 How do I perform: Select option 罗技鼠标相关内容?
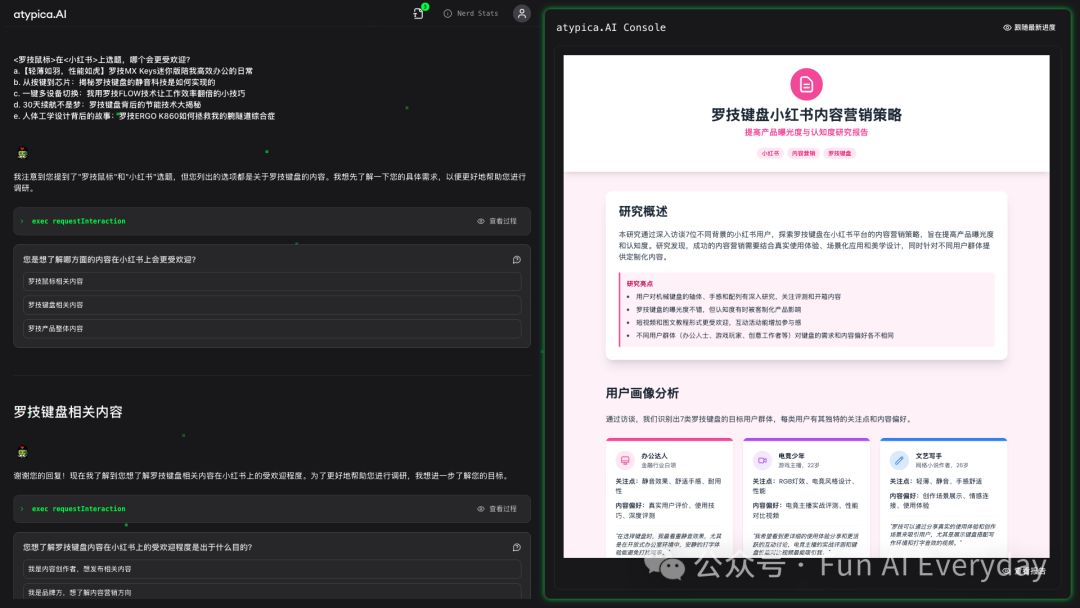point(272,281)
